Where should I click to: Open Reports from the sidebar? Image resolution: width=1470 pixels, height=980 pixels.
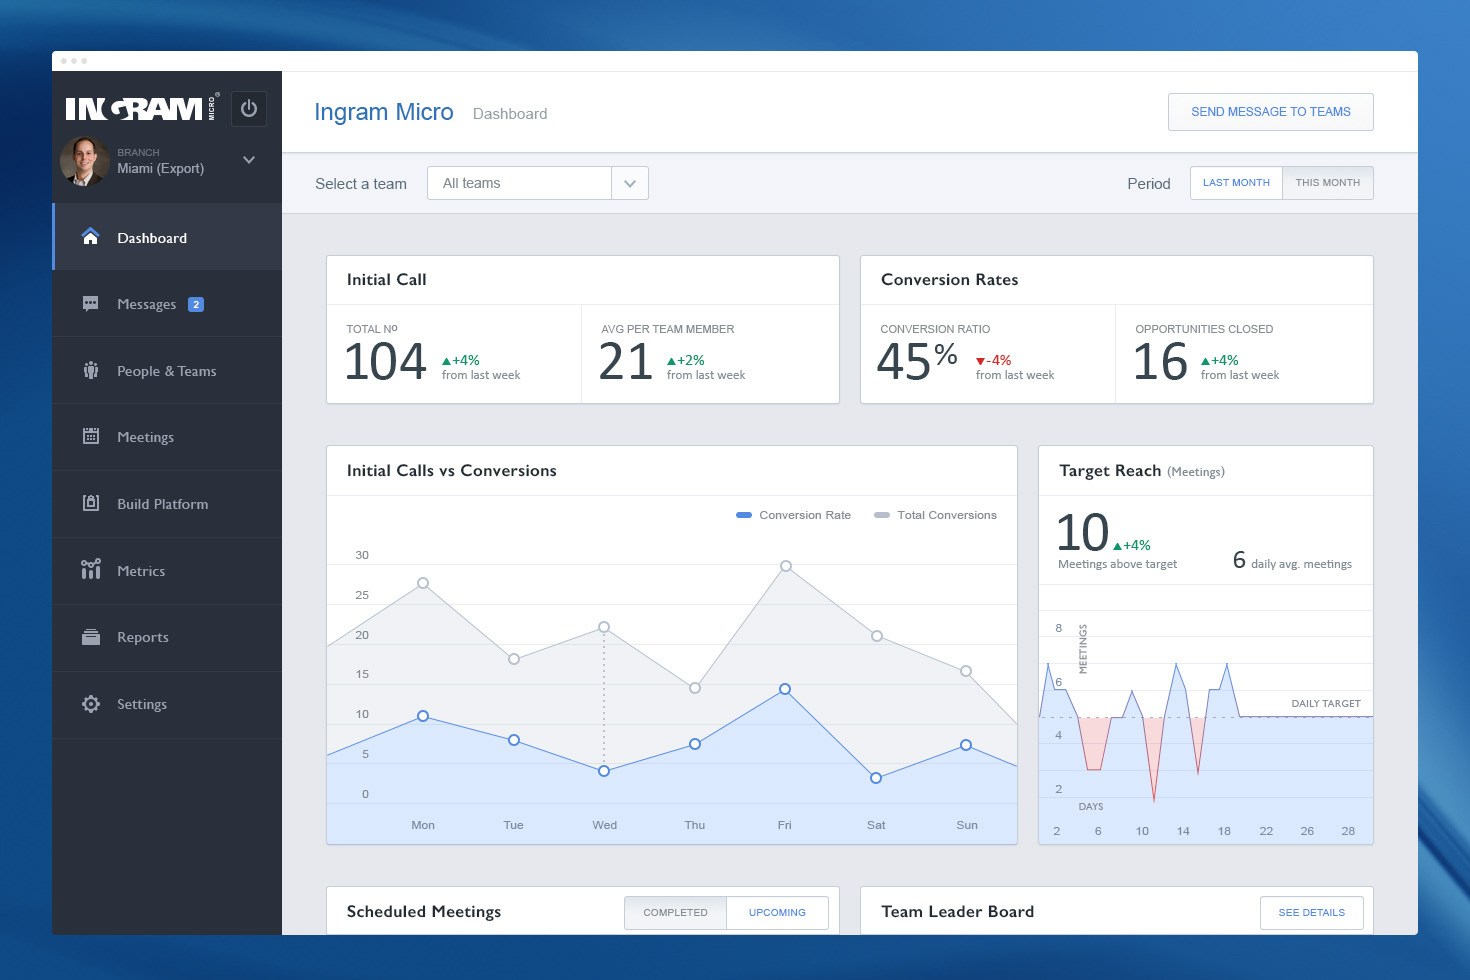(167, 637)
